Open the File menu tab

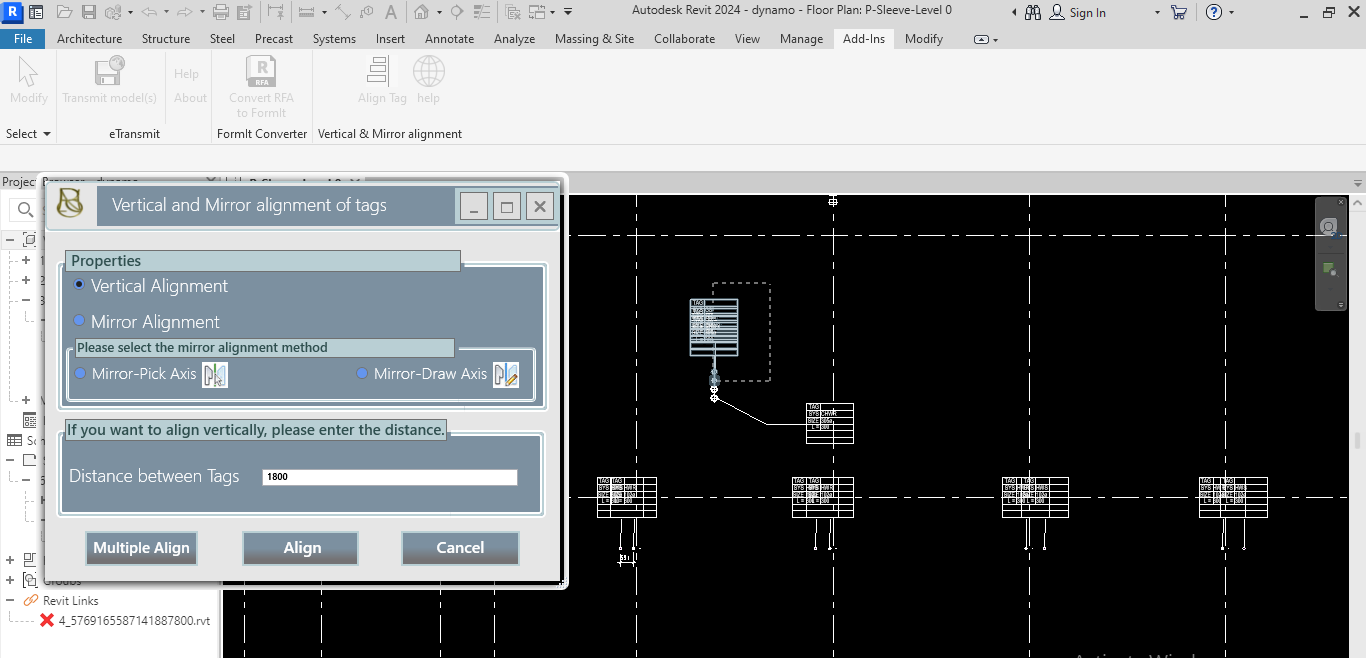coord(22,39)
